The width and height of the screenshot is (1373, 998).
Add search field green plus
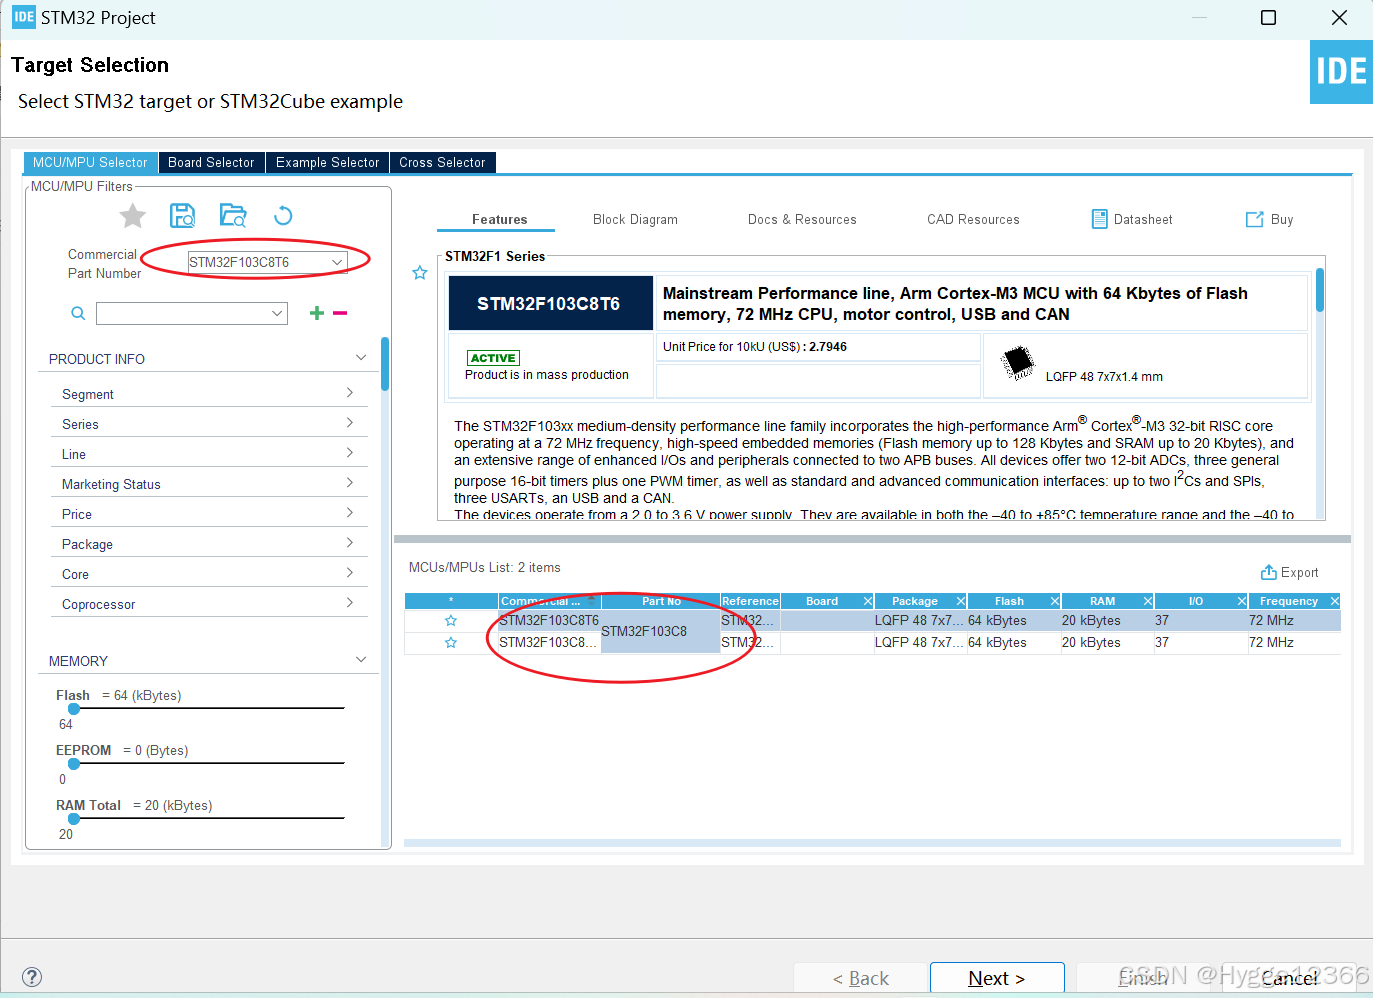(x=317, y=313)
